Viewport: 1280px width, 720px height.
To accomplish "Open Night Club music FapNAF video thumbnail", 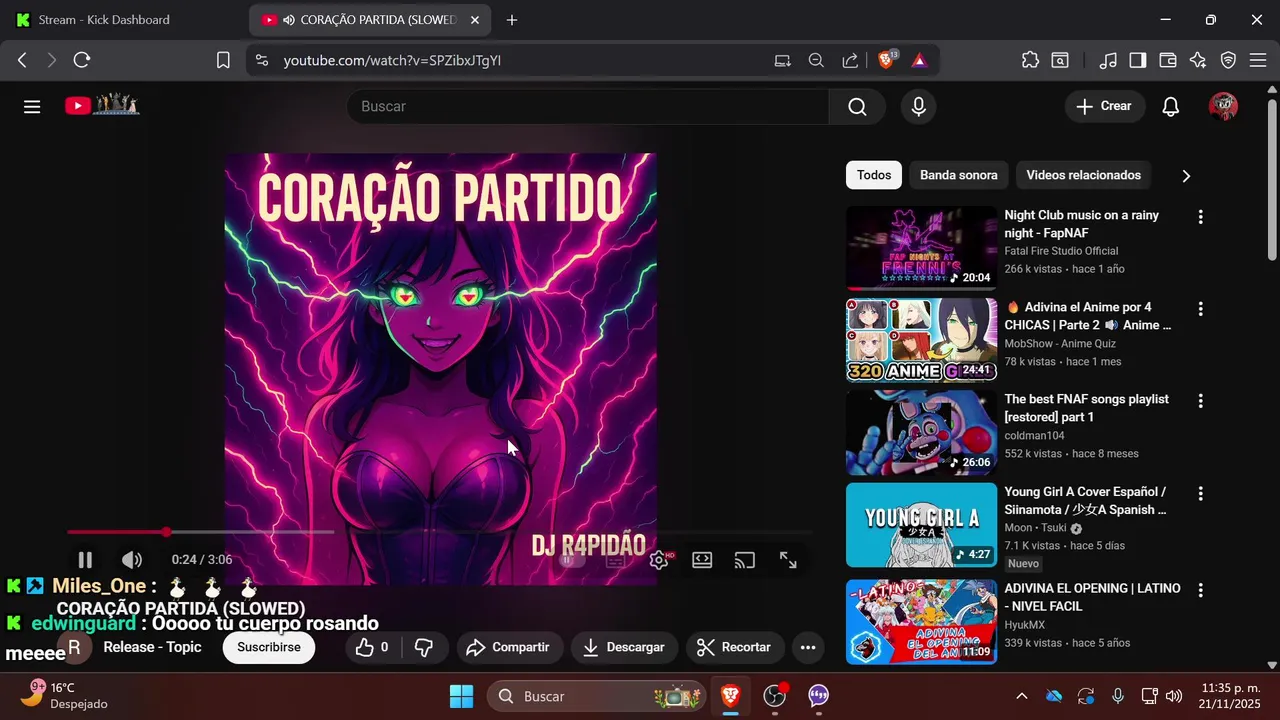I will click(x=921, y=248).
